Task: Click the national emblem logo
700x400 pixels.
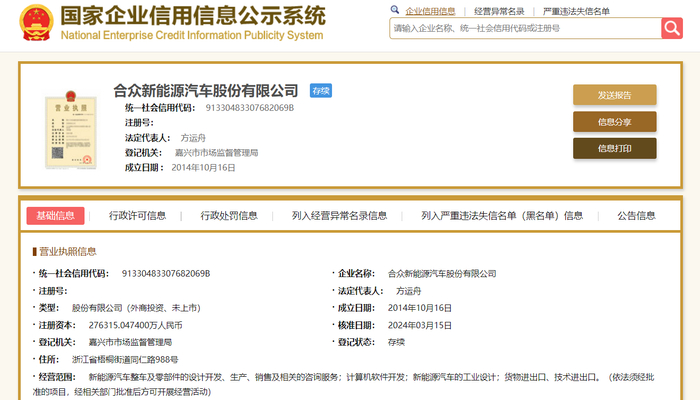Action: pos(37,22)
